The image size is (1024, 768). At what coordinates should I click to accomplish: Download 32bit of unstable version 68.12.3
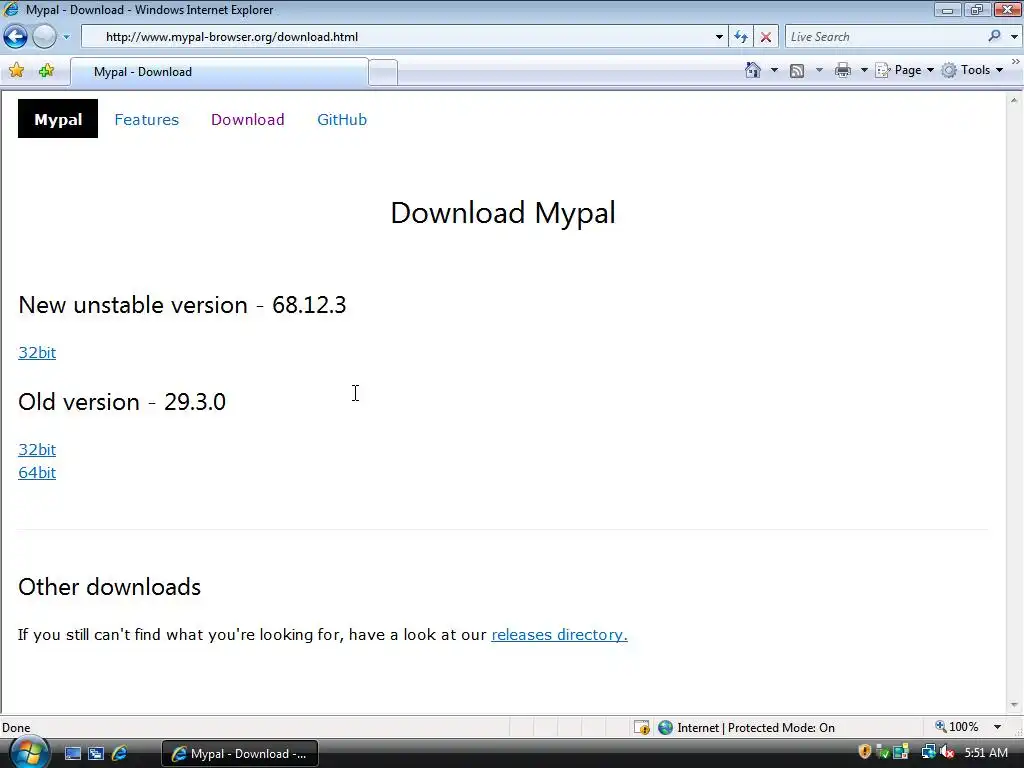[37, 353]
